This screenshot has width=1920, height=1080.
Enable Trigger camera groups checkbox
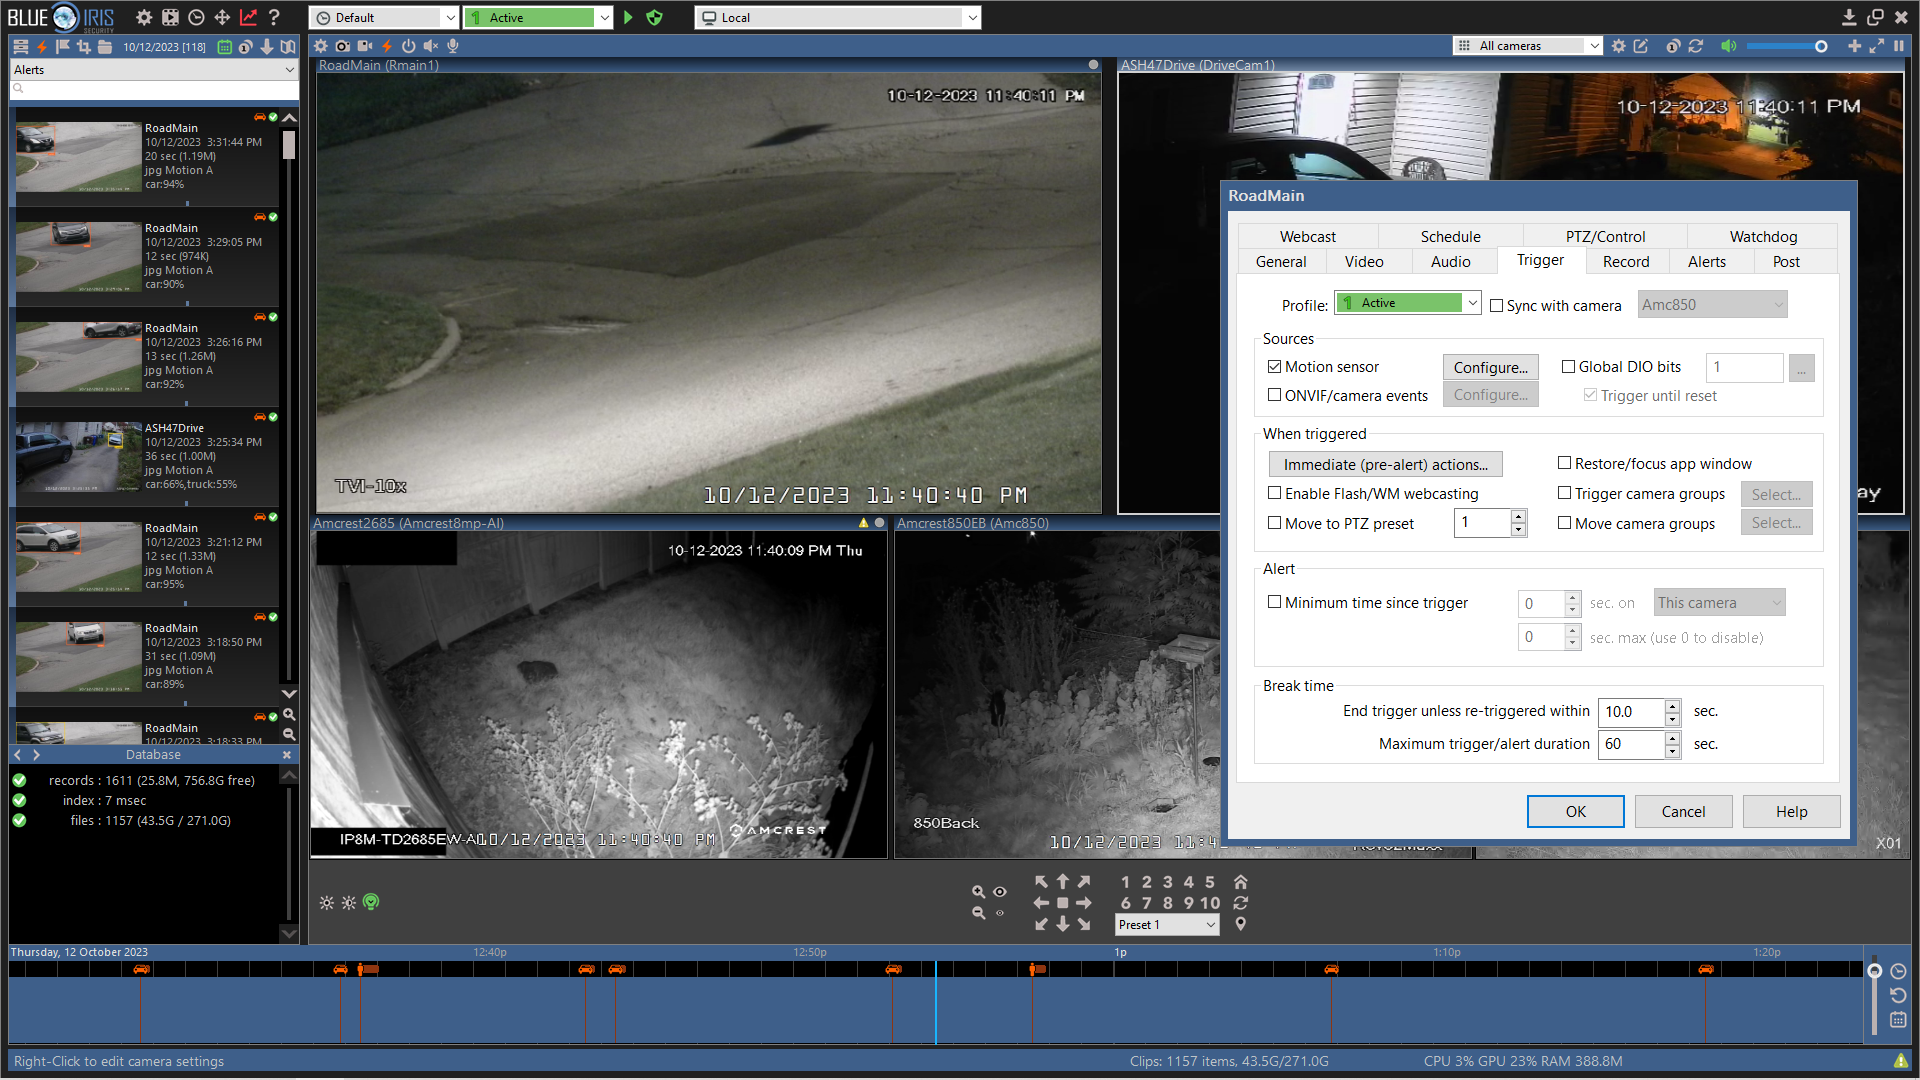tap(1565, 493)
